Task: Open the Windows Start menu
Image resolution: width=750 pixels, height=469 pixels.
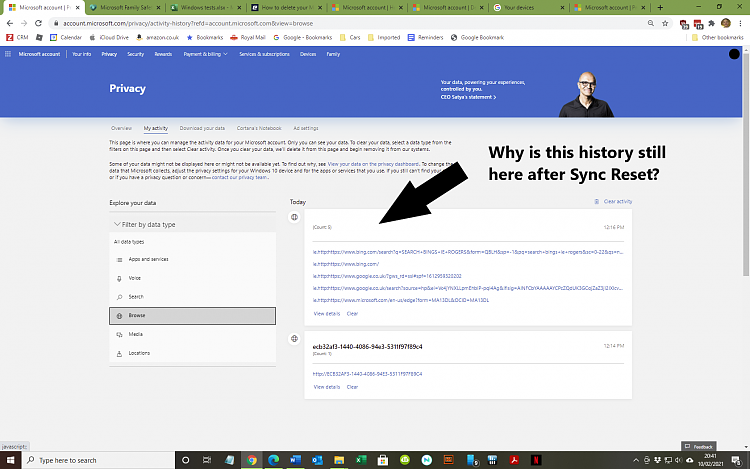Action: click(10, 460)
